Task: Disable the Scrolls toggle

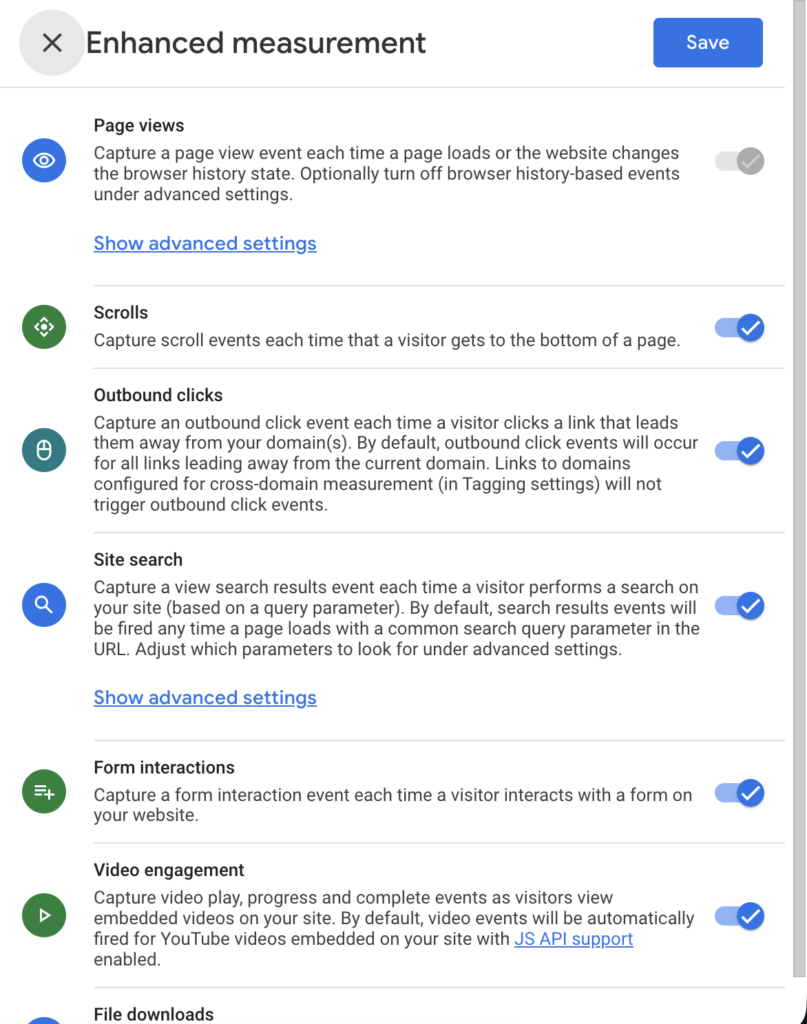Action: coord(740,327)
